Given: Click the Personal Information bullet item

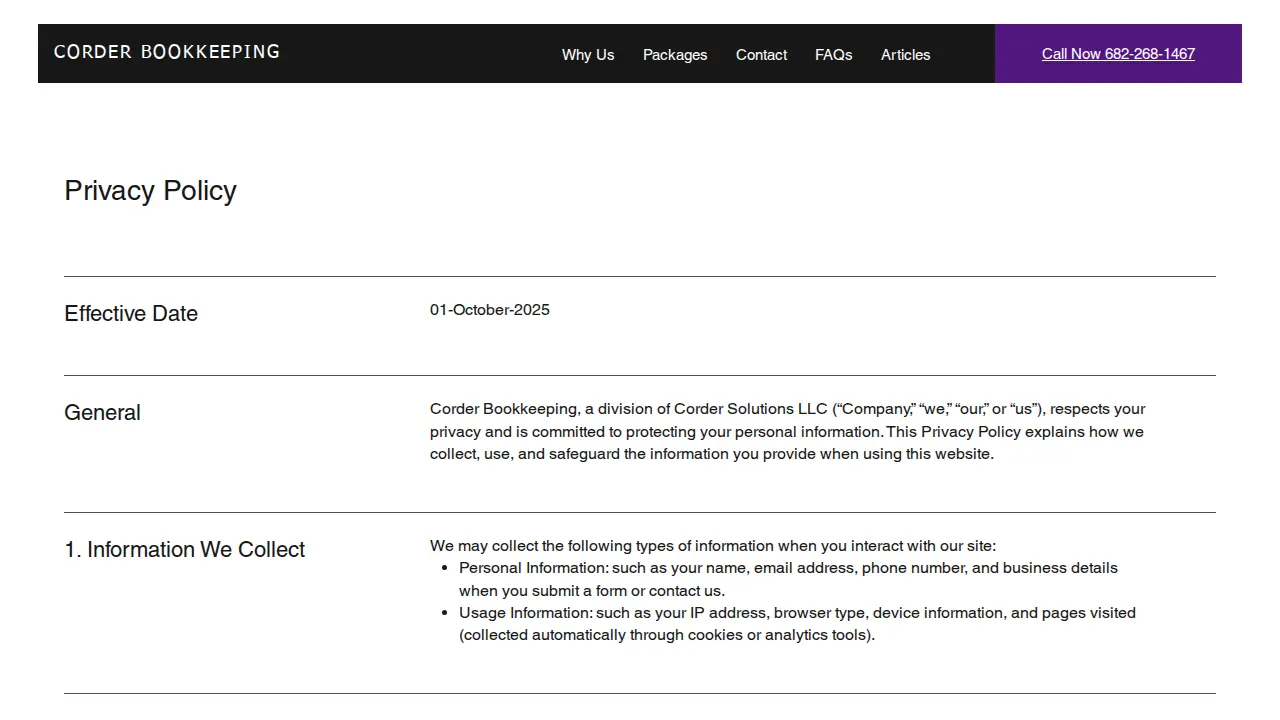Looking at the screenshot, I should coord(788,579).
